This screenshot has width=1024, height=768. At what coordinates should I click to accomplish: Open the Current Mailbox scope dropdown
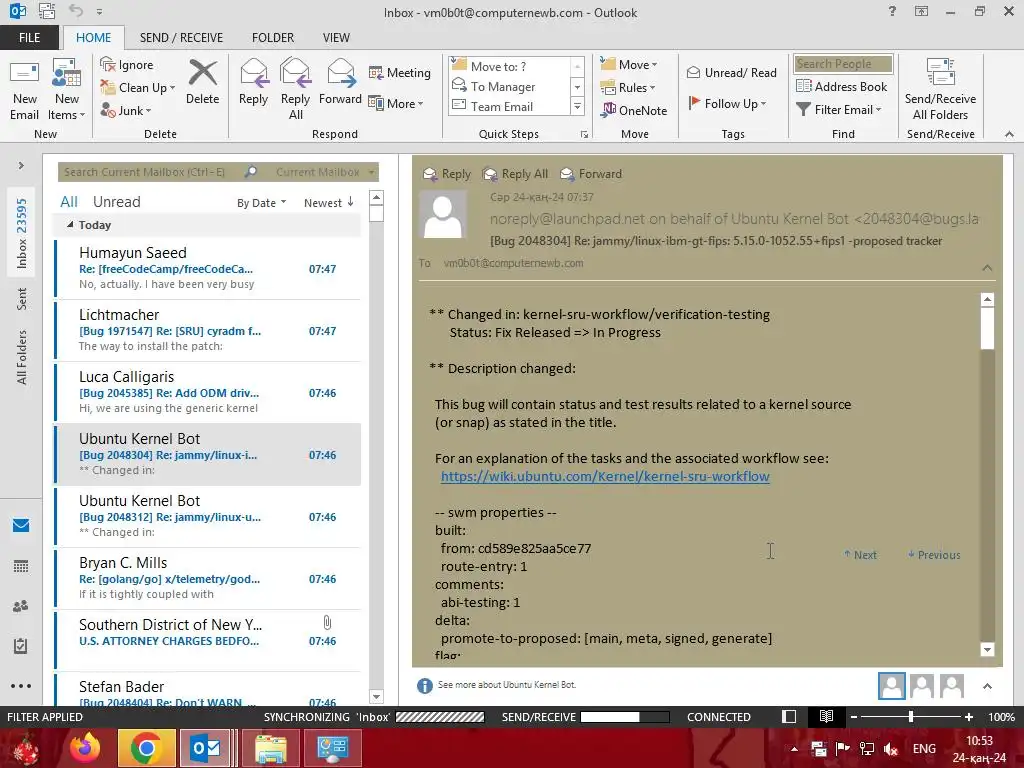[x=325, y=172]
